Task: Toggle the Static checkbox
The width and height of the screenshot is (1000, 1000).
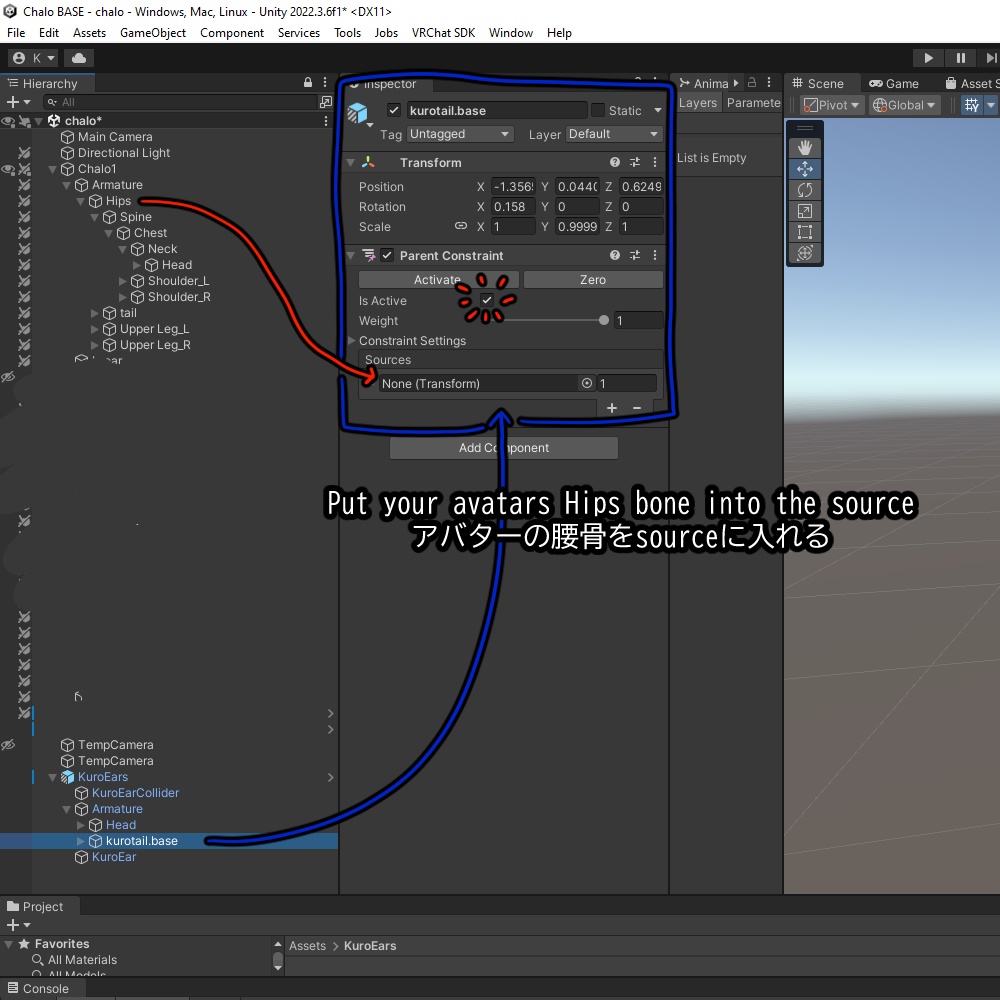Action: click(598, 110)
